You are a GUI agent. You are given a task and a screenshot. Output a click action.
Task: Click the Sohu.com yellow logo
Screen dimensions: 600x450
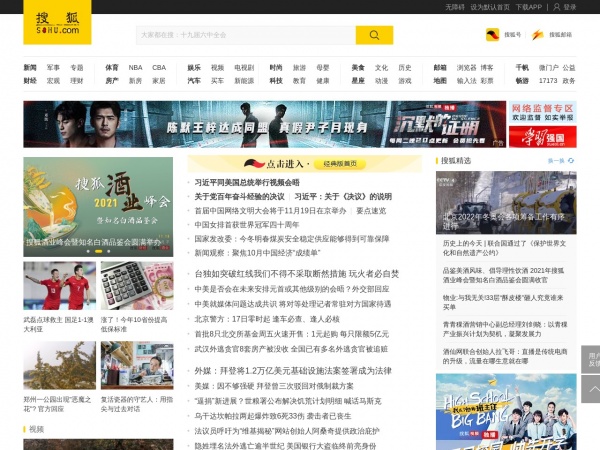pyautogui.click(x=57, y=22)
